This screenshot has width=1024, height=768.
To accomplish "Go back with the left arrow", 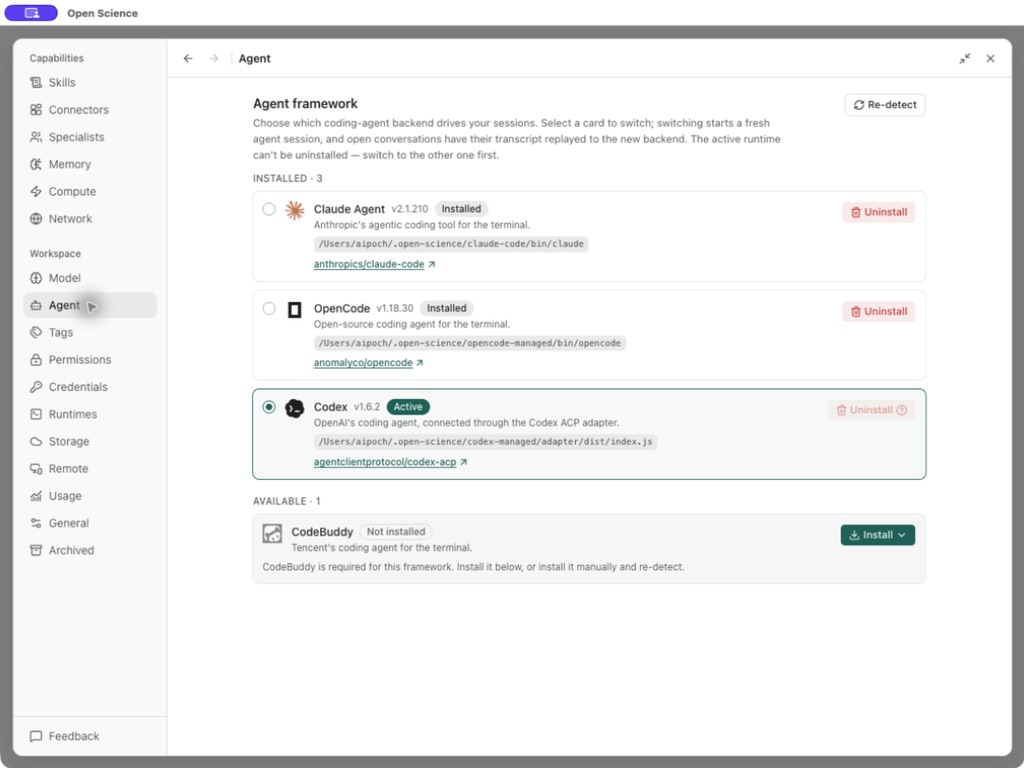I will (188, 59).
